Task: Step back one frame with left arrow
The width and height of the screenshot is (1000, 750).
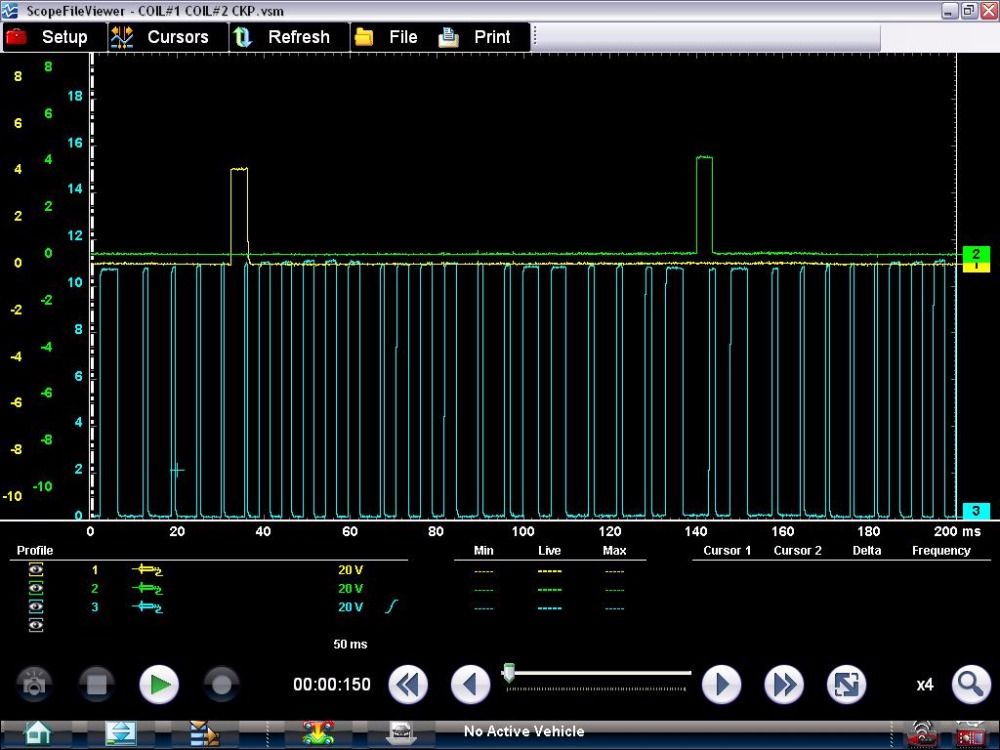Action: coord(471,685)
